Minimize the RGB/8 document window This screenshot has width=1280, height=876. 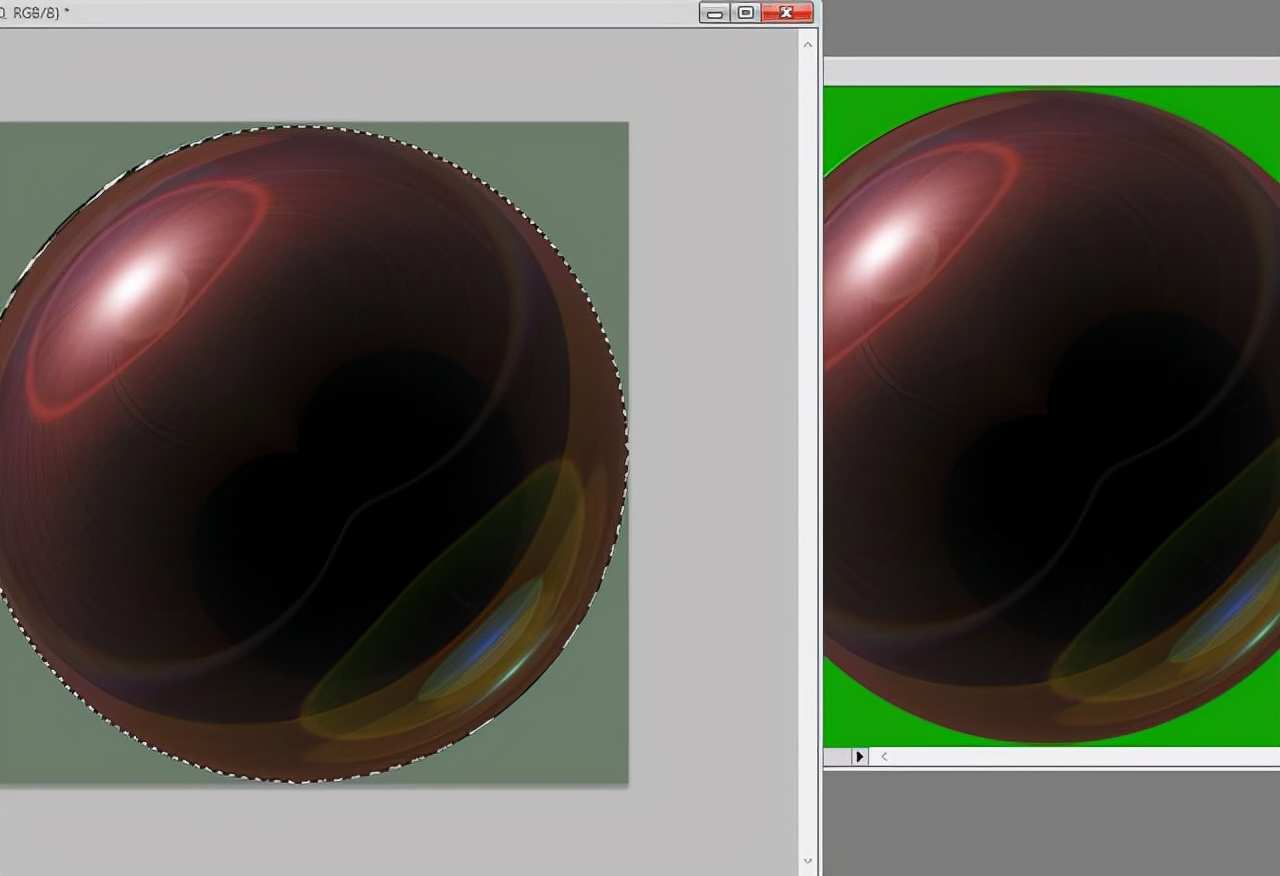point(715,13)
